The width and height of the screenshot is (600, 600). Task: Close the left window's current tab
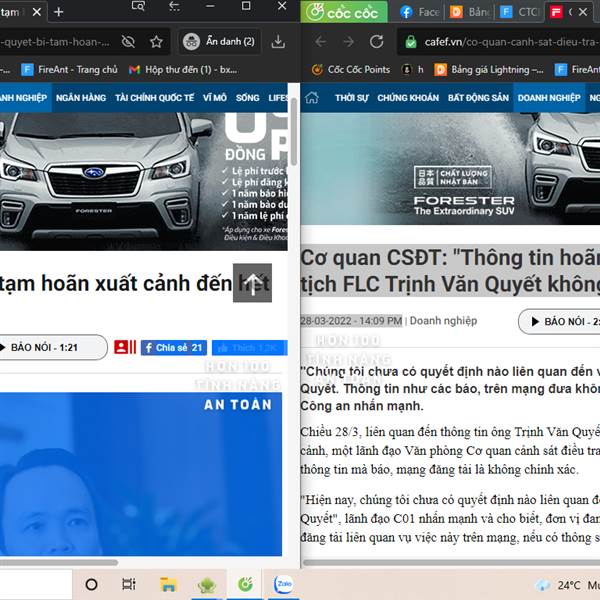pyautogui.click(x=37, y=12)
